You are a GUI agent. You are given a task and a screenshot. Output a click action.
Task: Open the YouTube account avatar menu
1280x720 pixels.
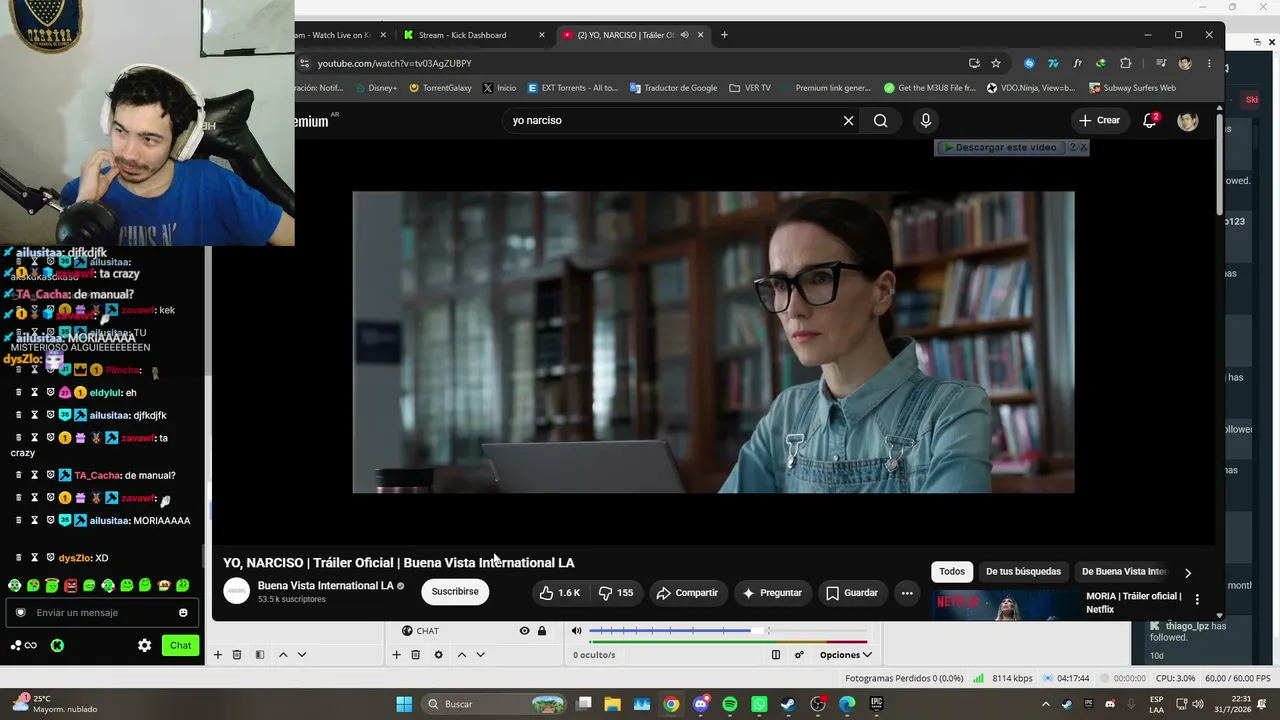click(1187, 121)
